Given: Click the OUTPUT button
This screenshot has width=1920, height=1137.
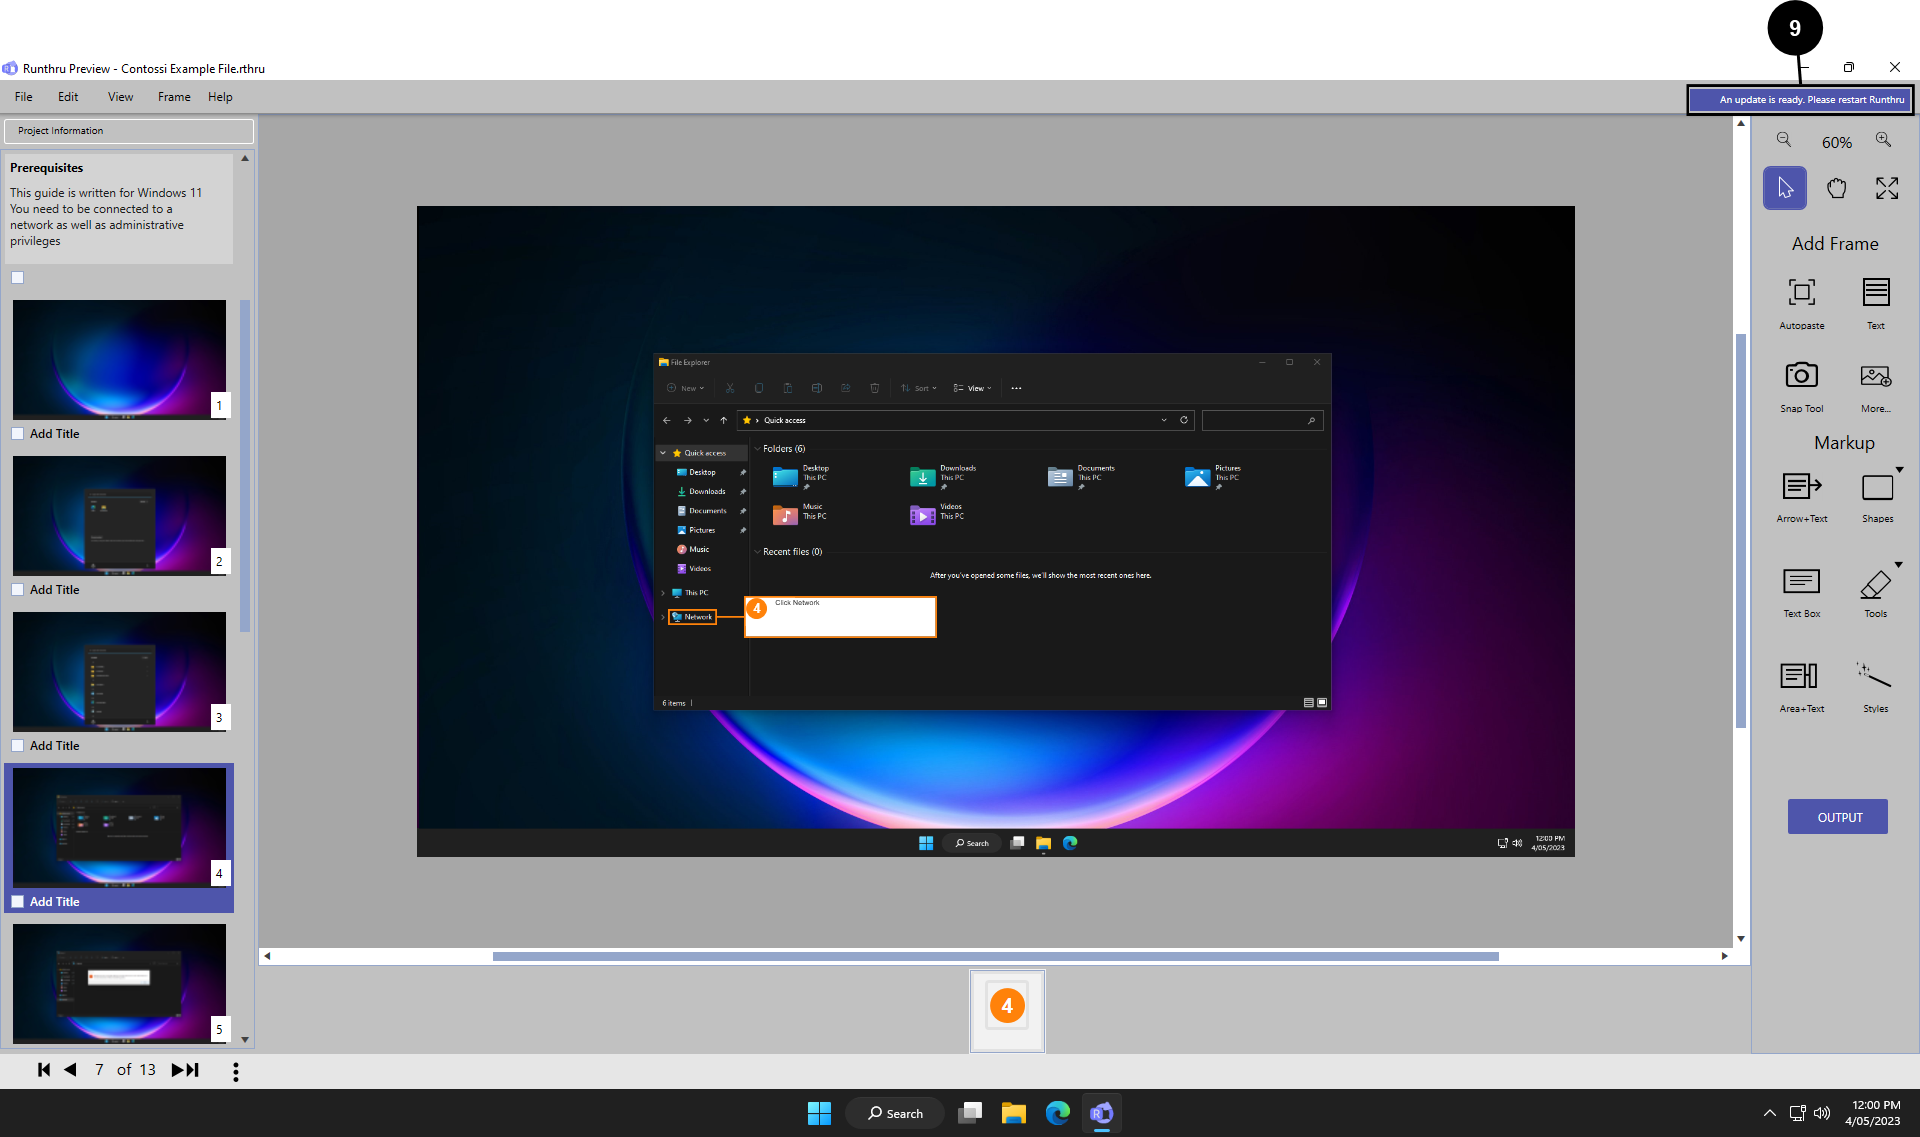Looking at the screenshot, I should tap(1838, 817).
